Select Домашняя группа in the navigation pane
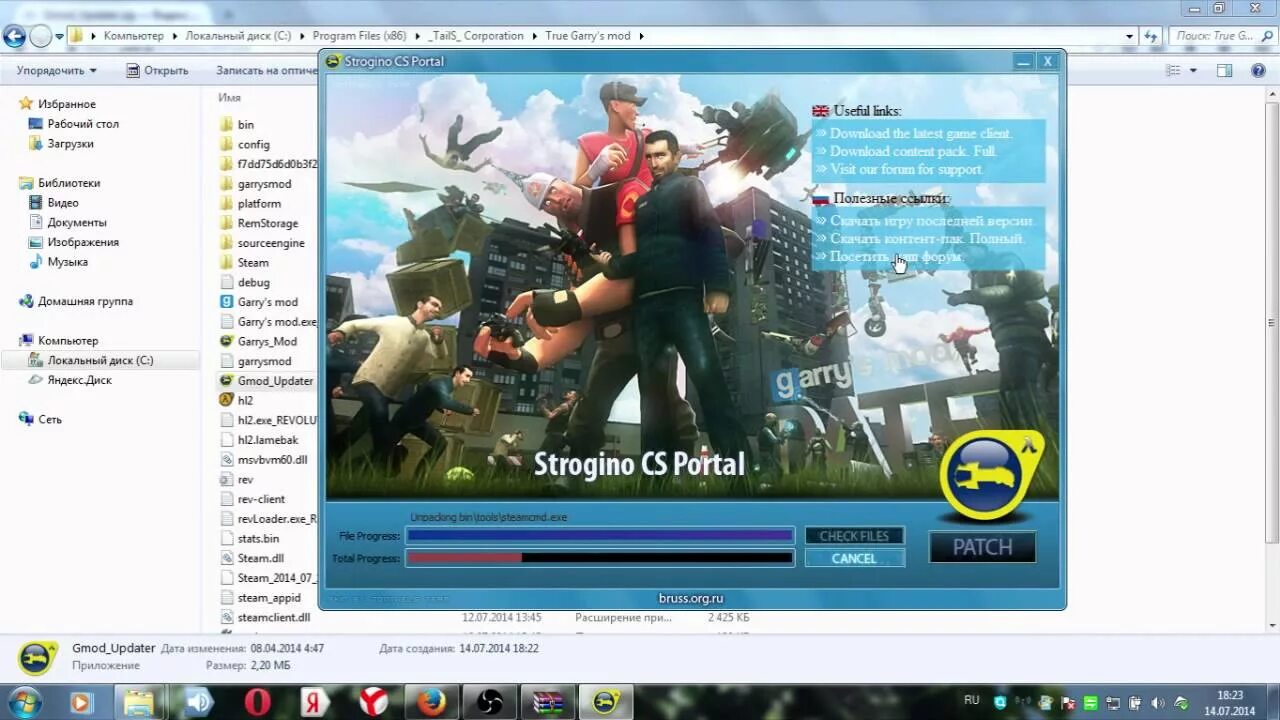 click(85, 301)
